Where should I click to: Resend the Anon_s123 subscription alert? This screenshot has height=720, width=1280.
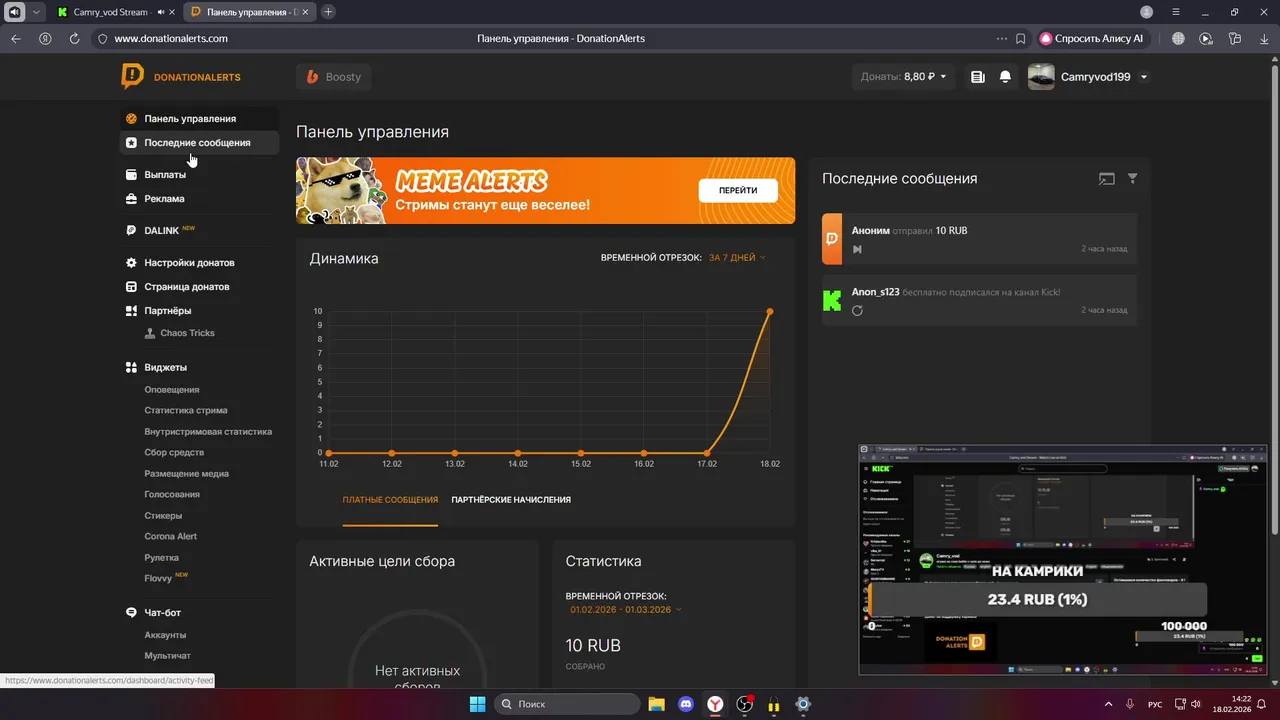click(857, 311)
